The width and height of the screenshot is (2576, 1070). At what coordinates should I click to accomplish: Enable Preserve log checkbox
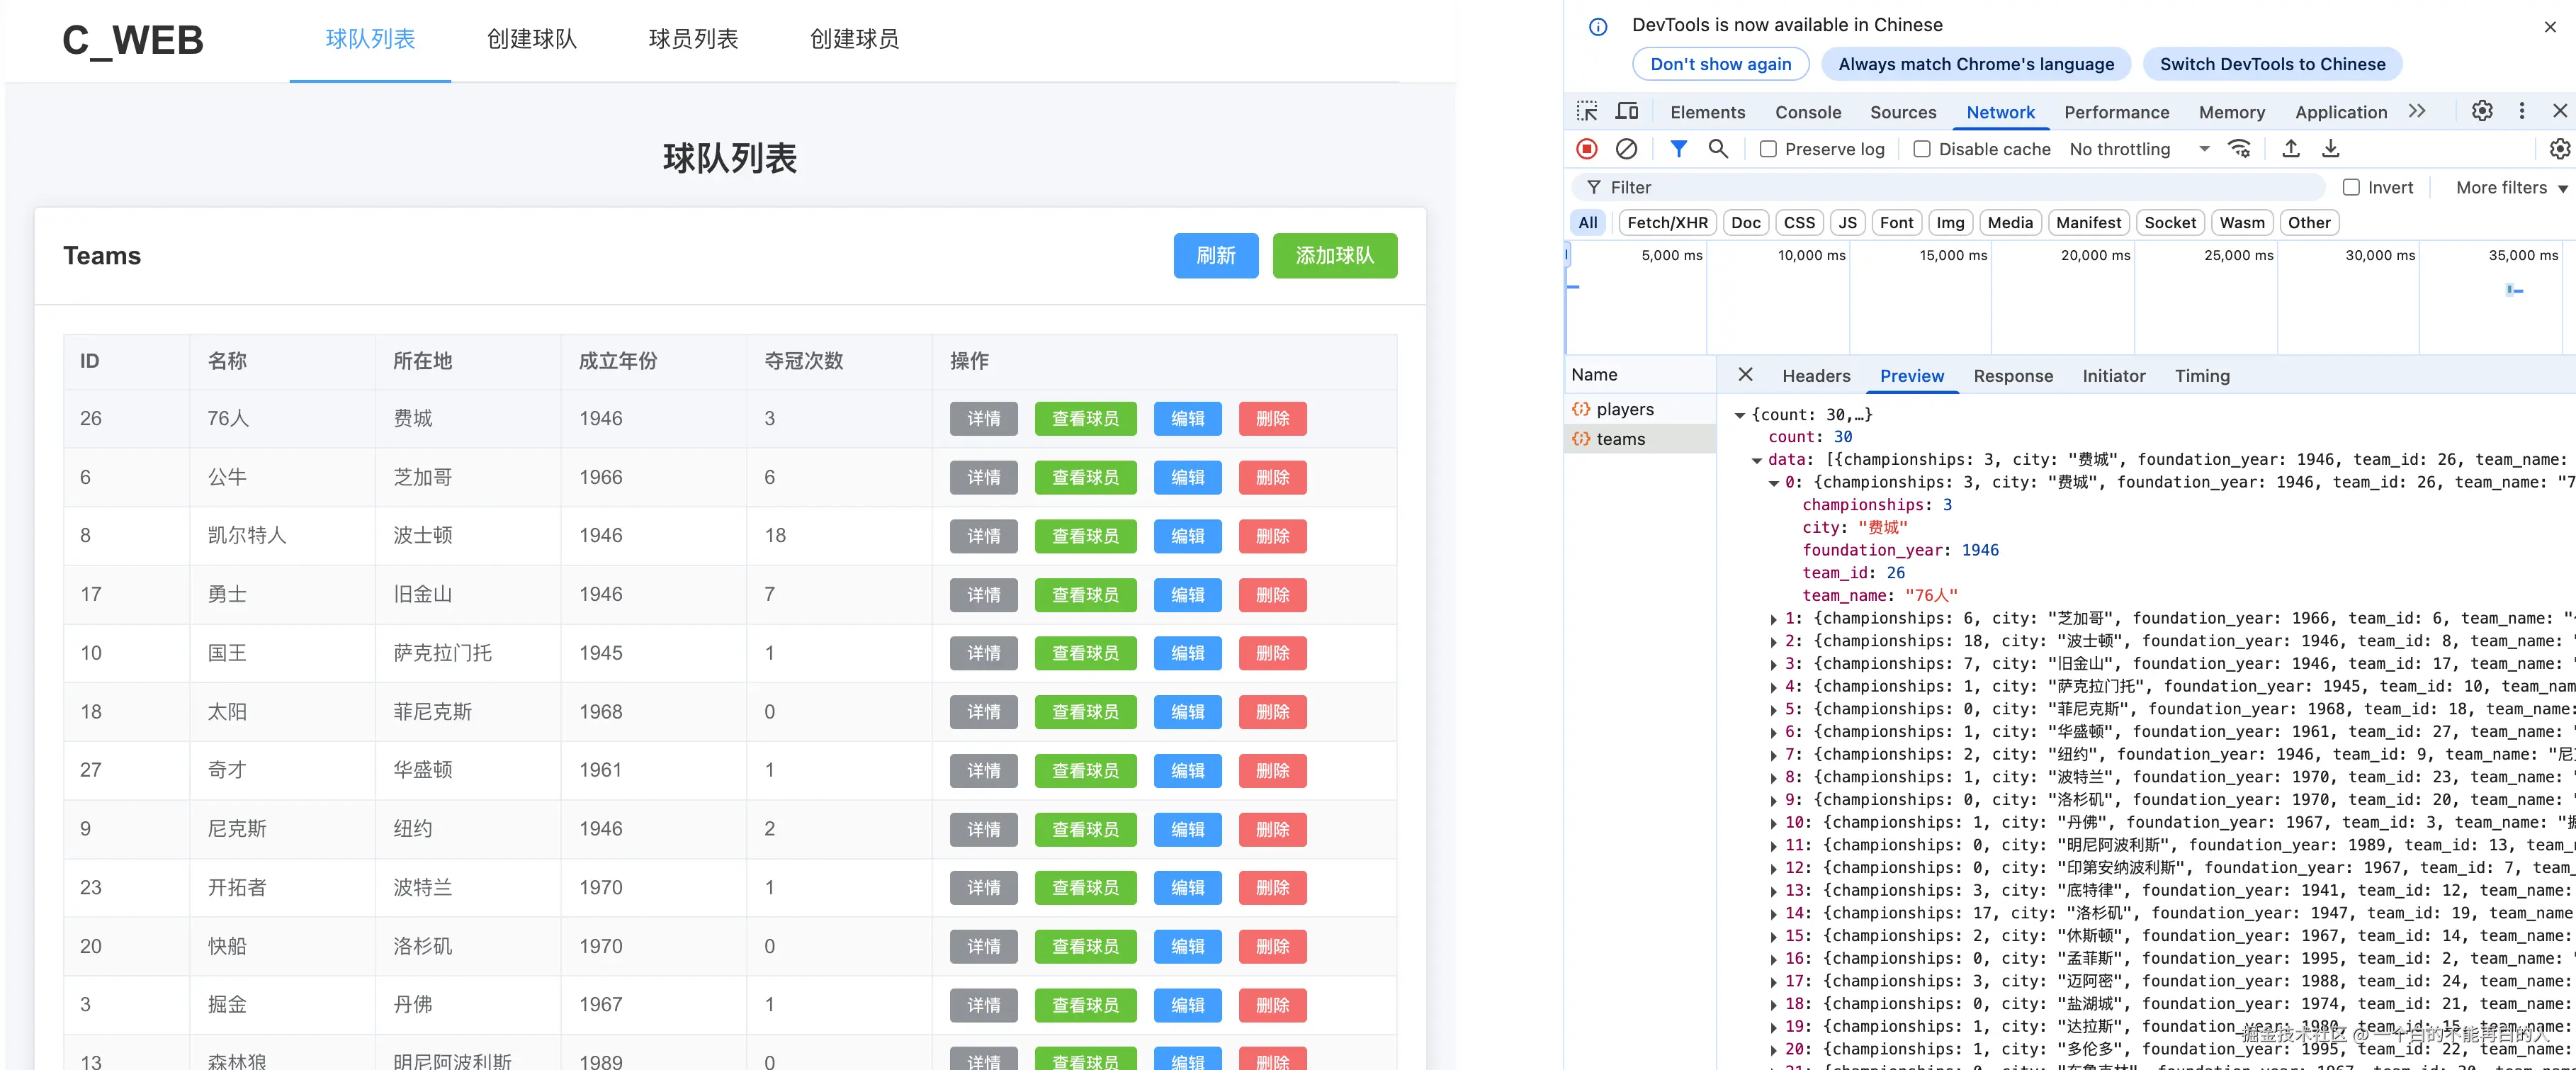tap(1768, 149)
